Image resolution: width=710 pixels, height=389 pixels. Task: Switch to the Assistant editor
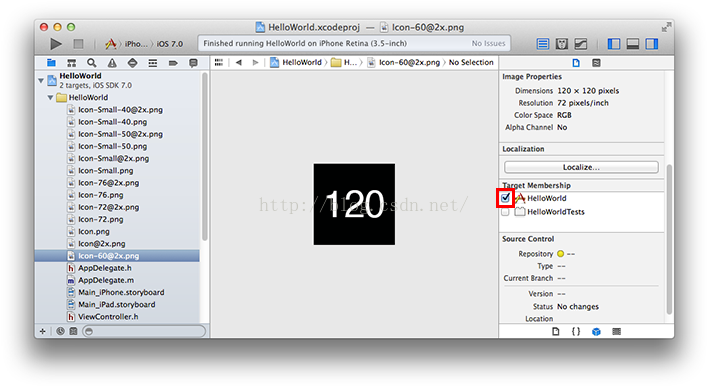(561, 43)
